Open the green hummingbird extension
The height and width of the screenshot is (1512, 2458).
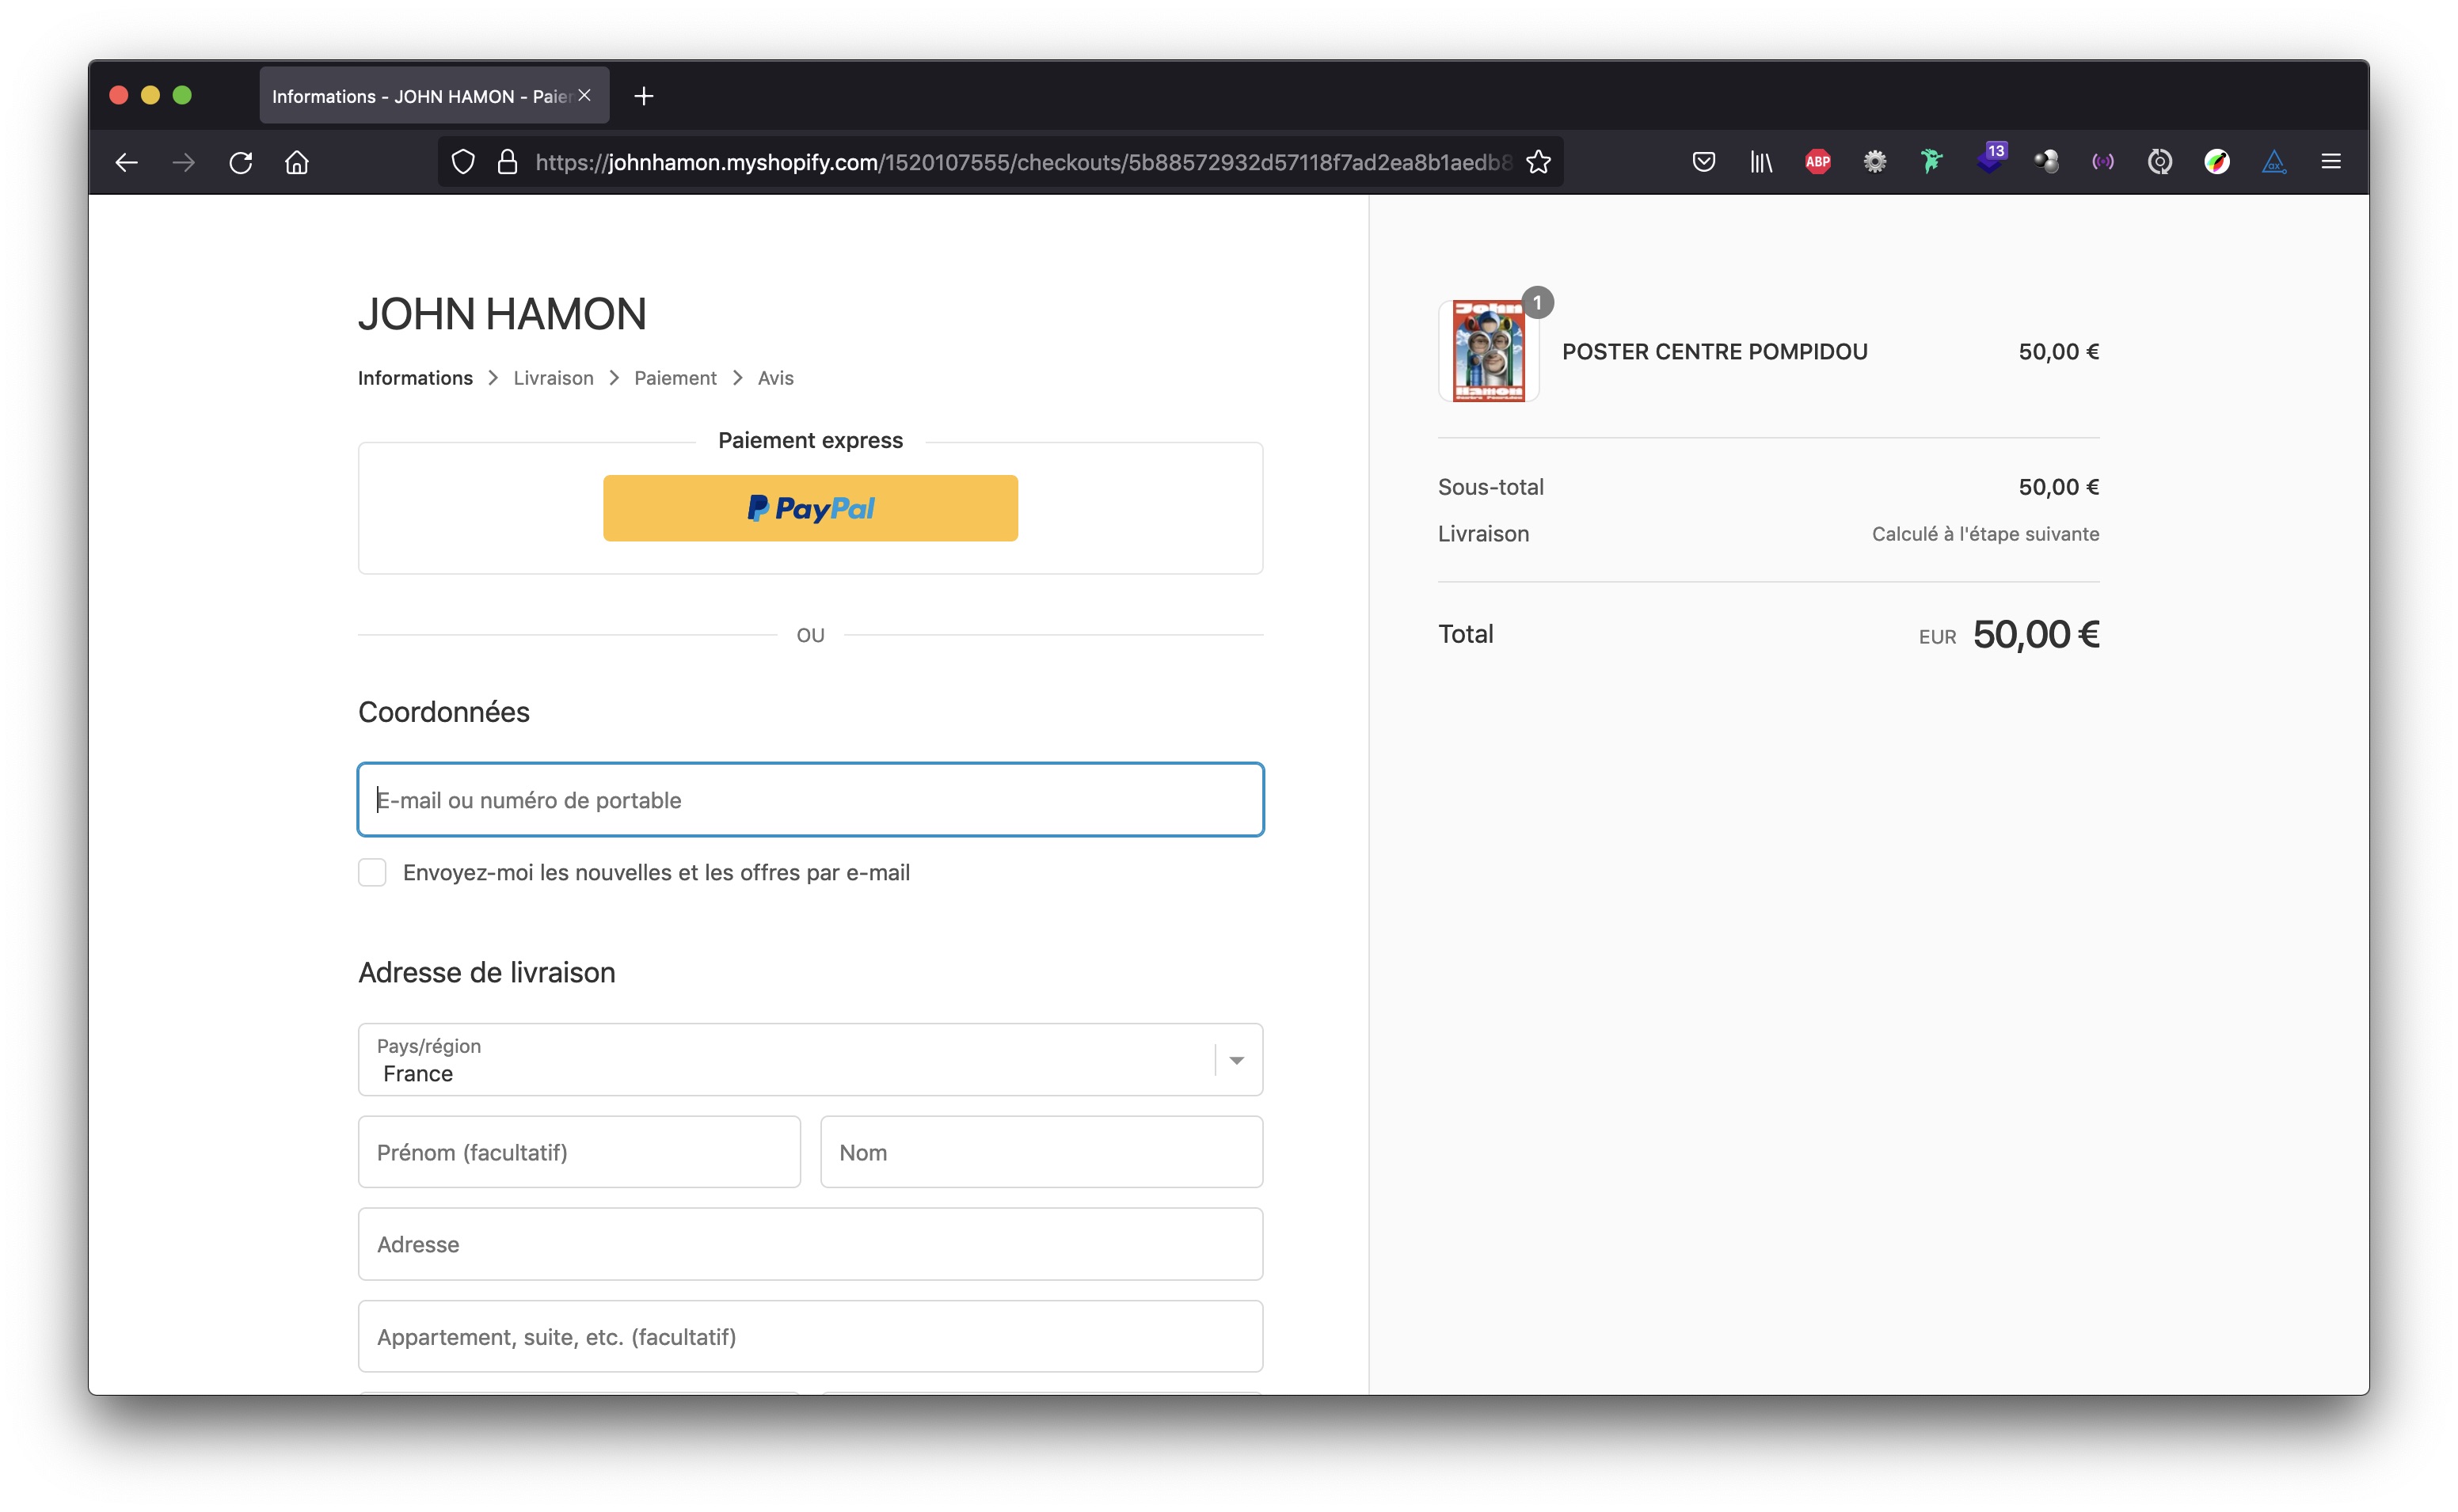pyautogui.click(x=1932, y=162)
